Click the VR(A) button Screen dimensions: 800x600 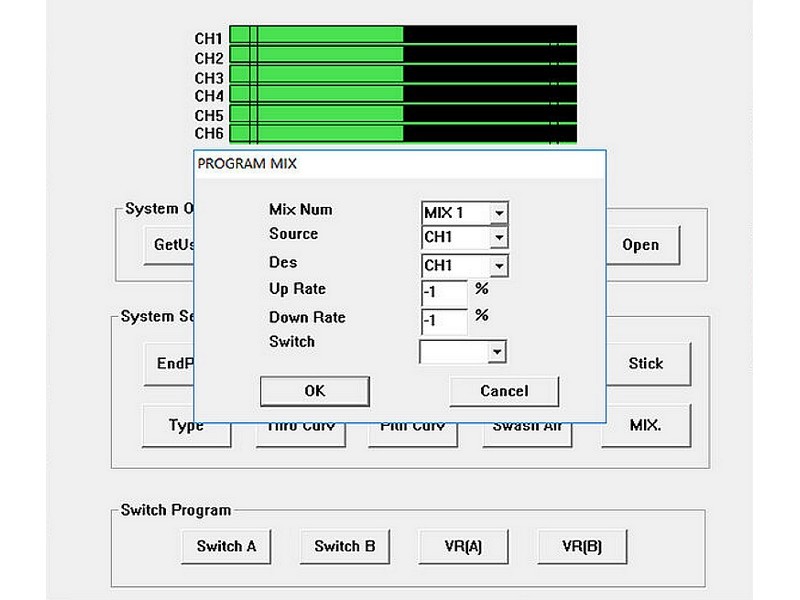click(463, 546)
